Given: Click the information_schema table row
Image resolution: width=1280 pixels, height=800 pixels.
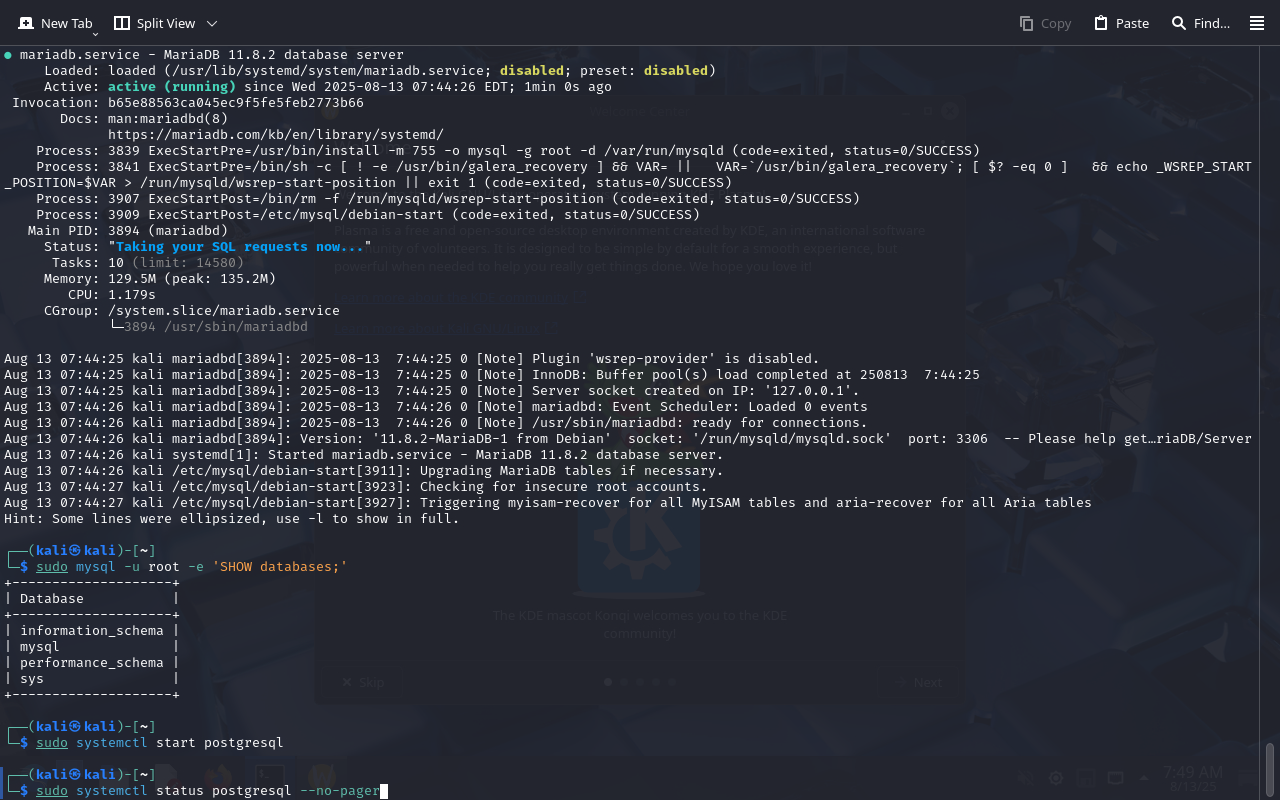Looking at the screenshot, I should (x=91, y=631).
